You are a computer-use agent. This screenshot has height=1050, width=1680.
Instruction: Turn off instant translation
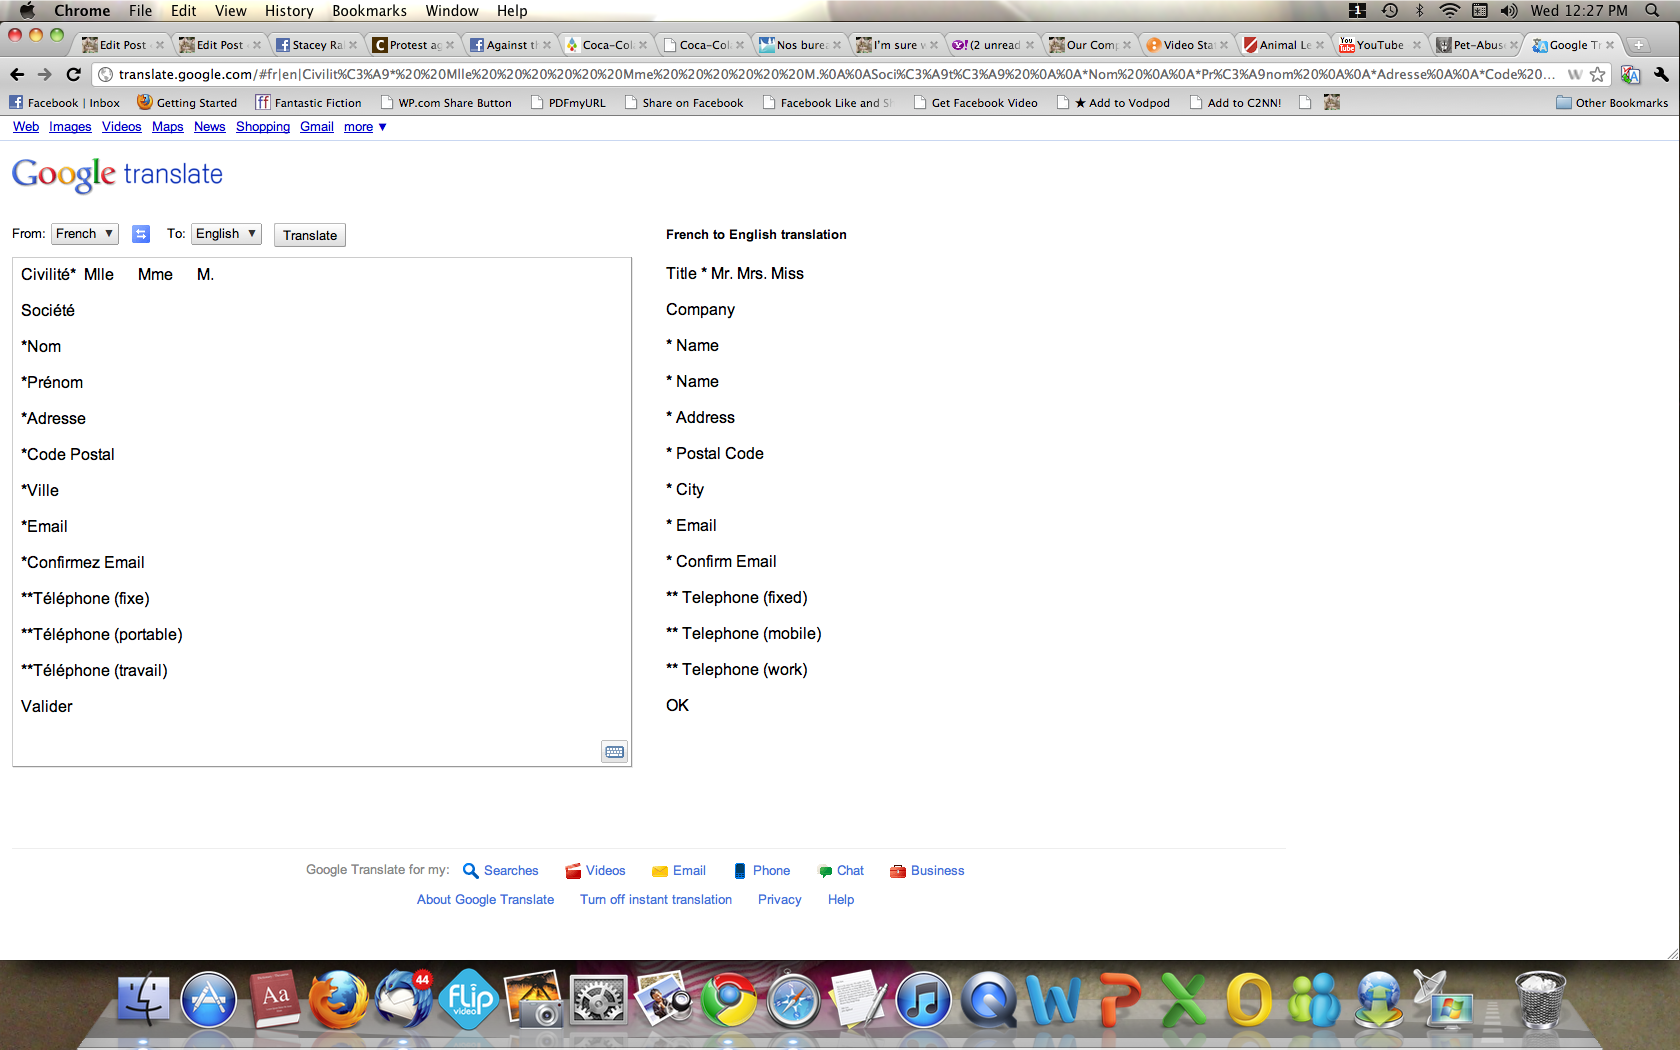pyautogui.click(x=656, y=900)
